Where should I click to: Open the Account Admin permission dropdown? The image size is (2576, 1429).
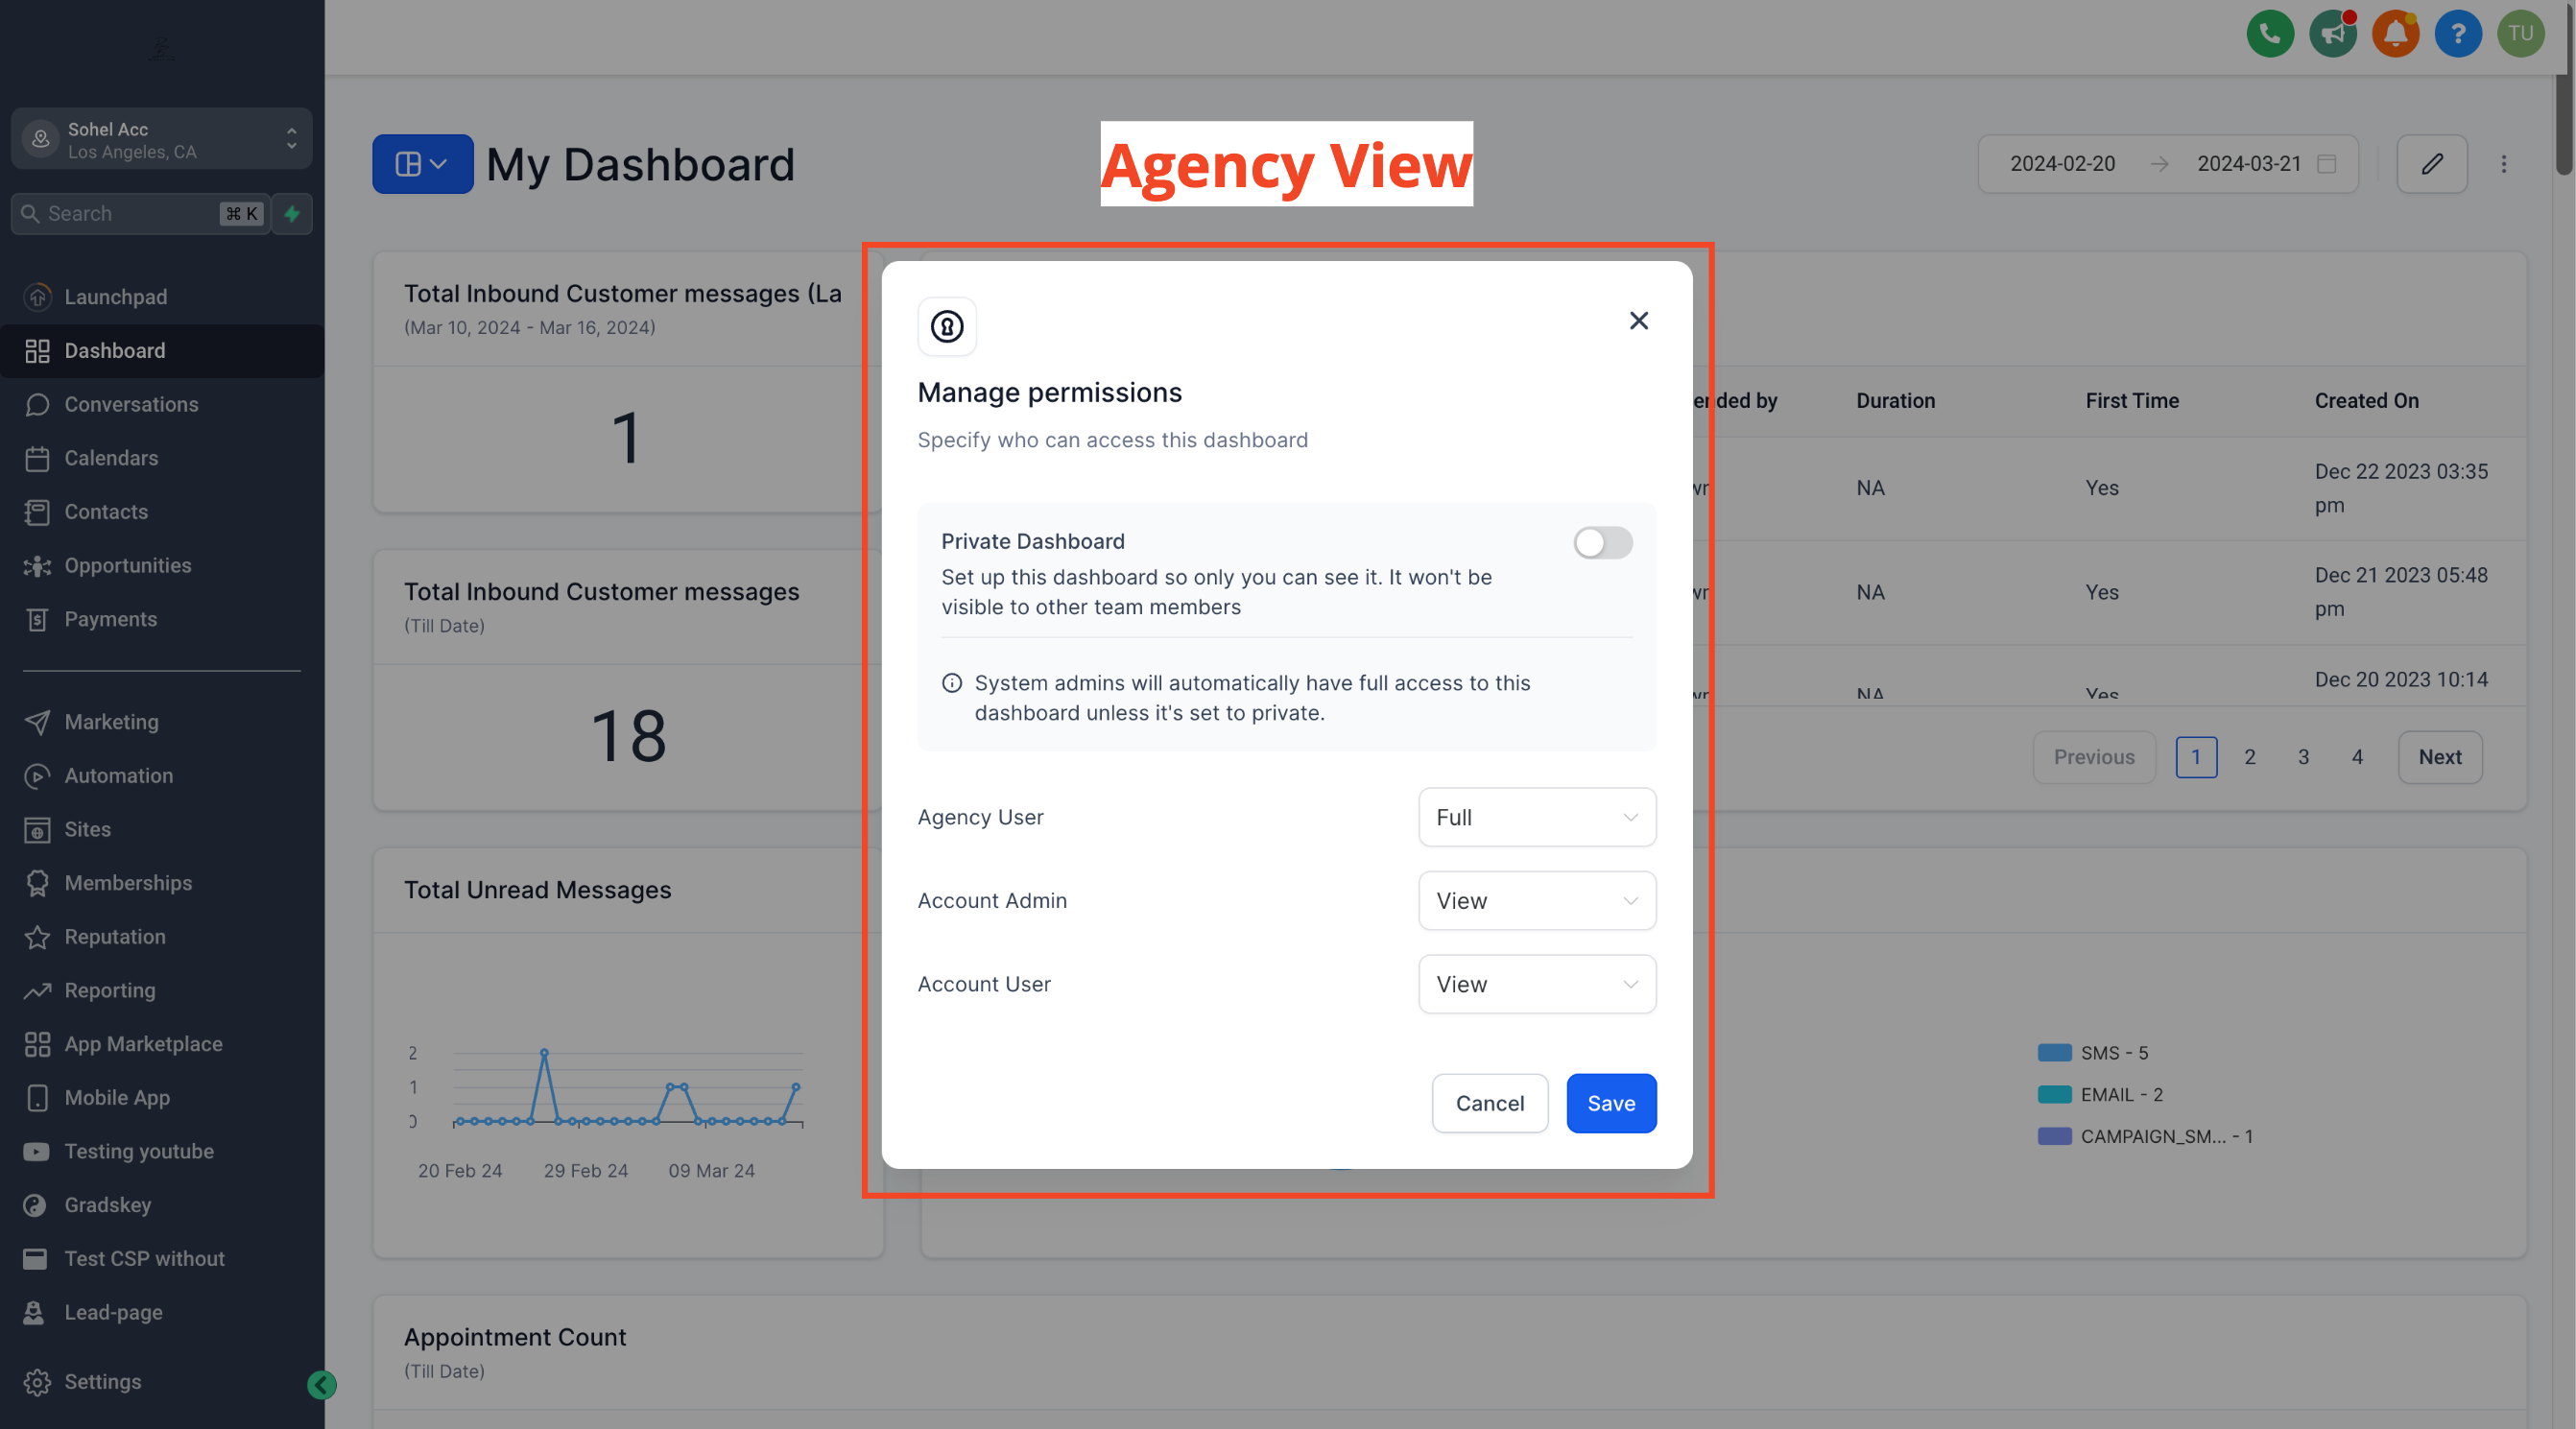click(1536, 901)
